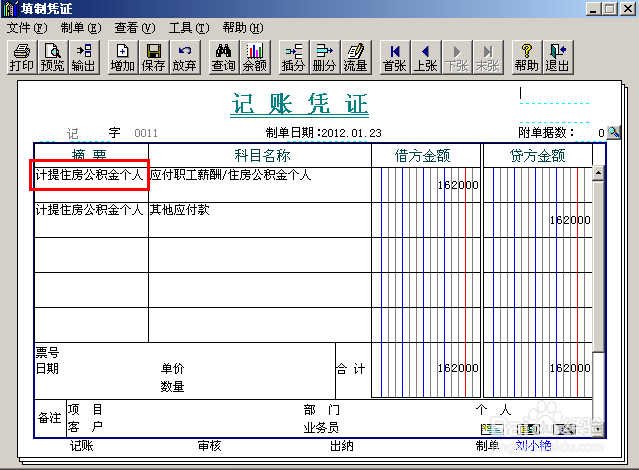Image resolution: width=639 pixels, height=470 pixels.
Task: Select first row summary 计提住房公积金个人
Action: tap(89, 175)
